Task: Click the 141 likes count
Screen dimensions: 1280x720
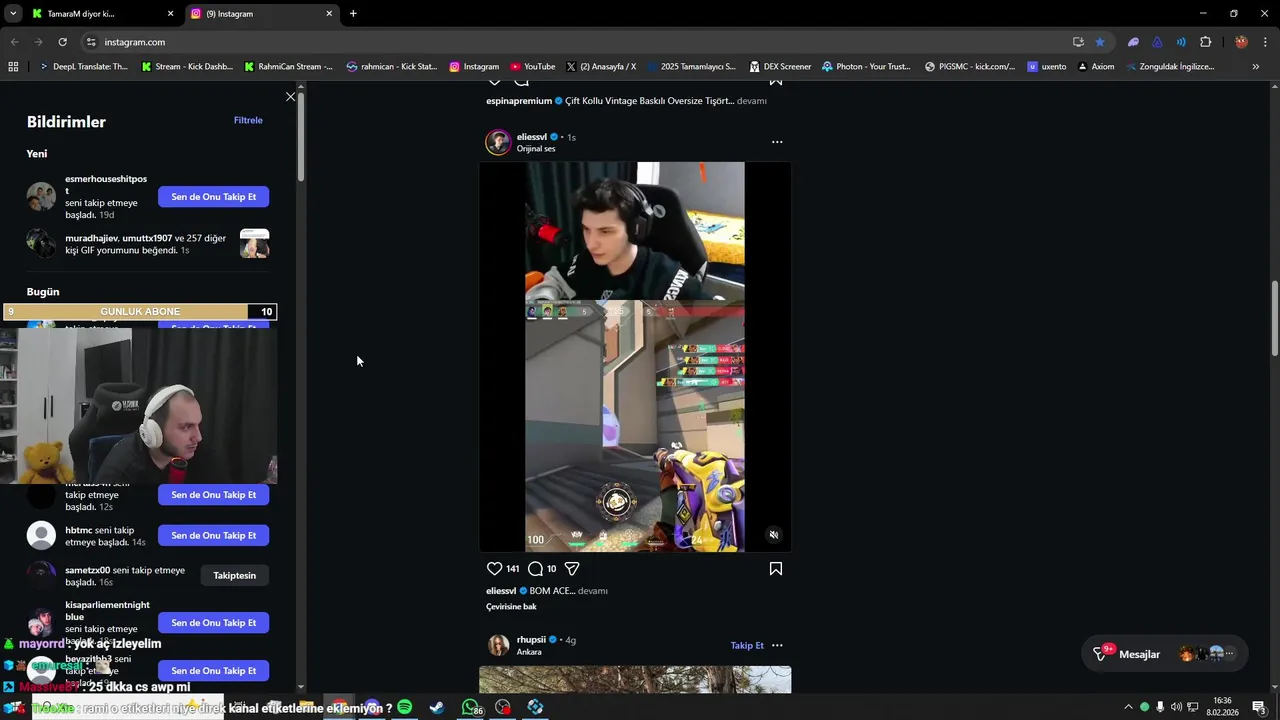Action: click(x=512, y=568)
